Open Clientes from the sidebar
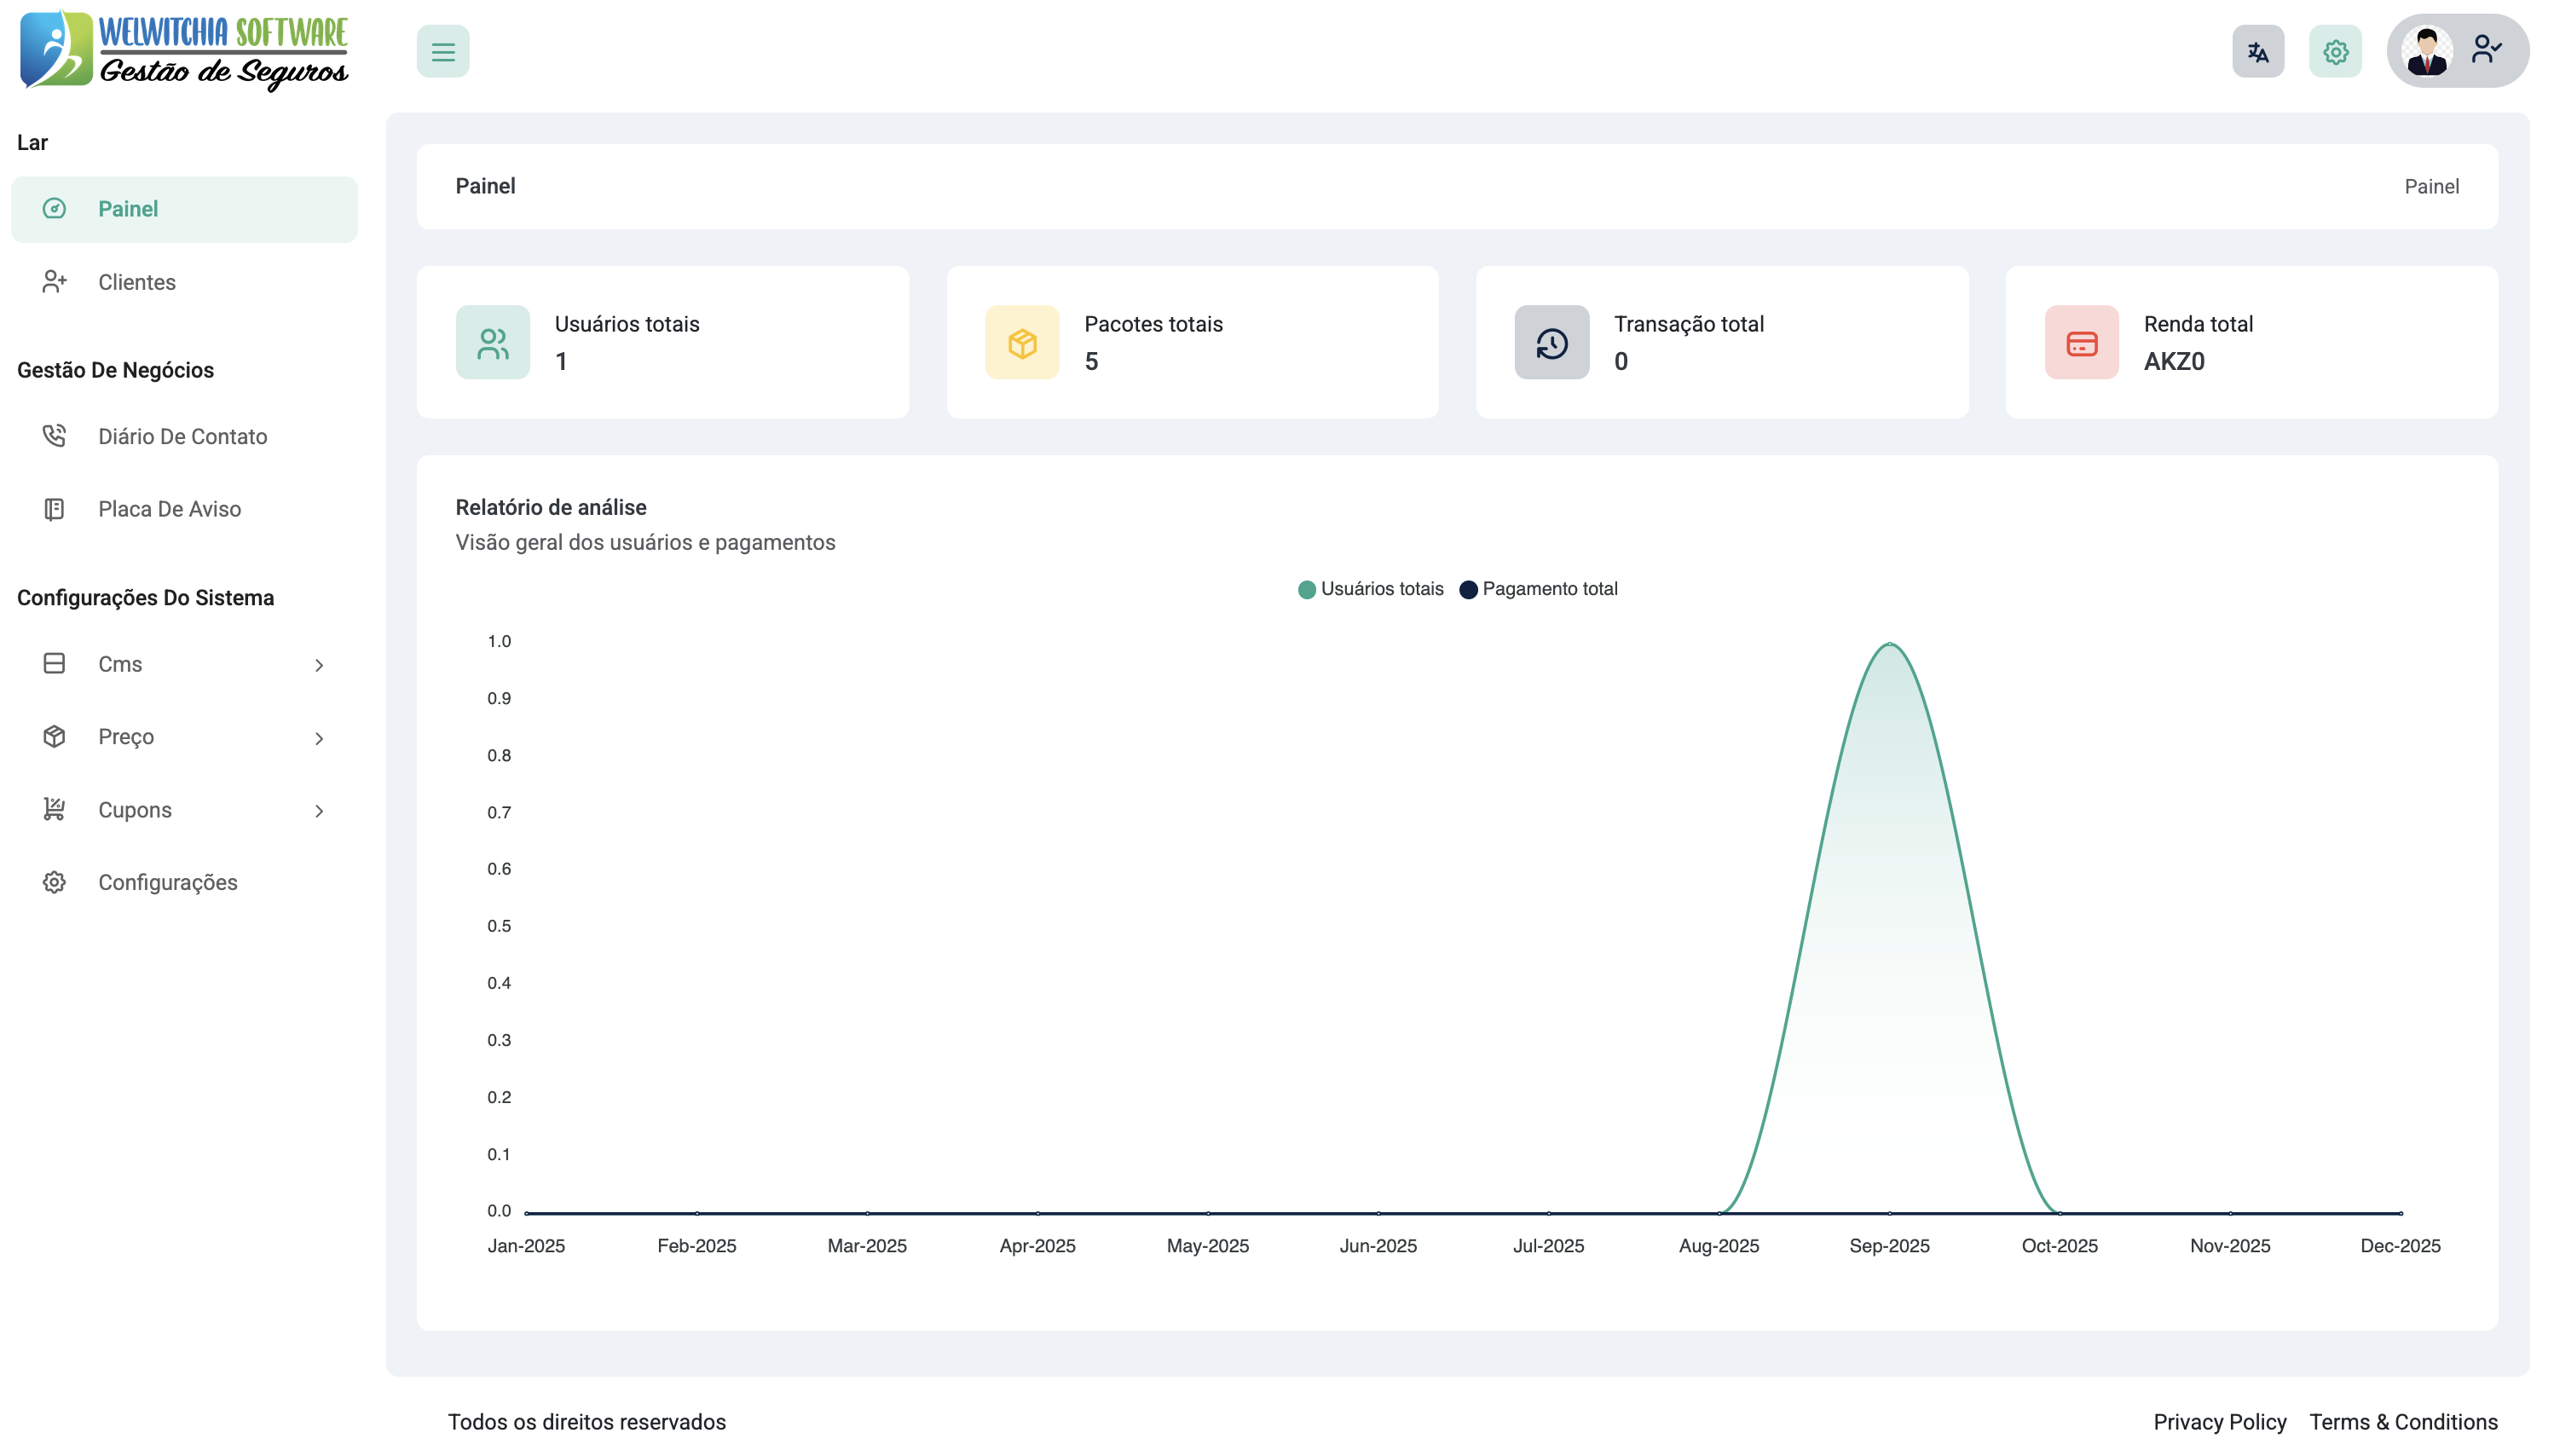Image resolution: width=2554 pixels, height=1456 pixels. (136, 282)
